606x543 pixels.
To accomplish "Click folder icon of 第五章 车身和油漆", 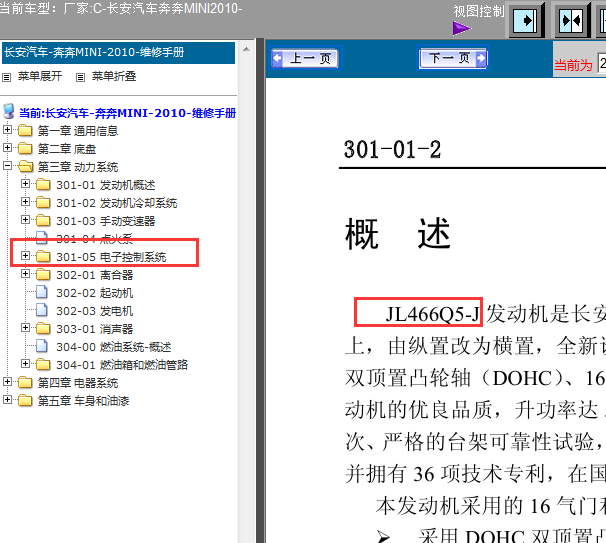I will [x=25, y=400].
